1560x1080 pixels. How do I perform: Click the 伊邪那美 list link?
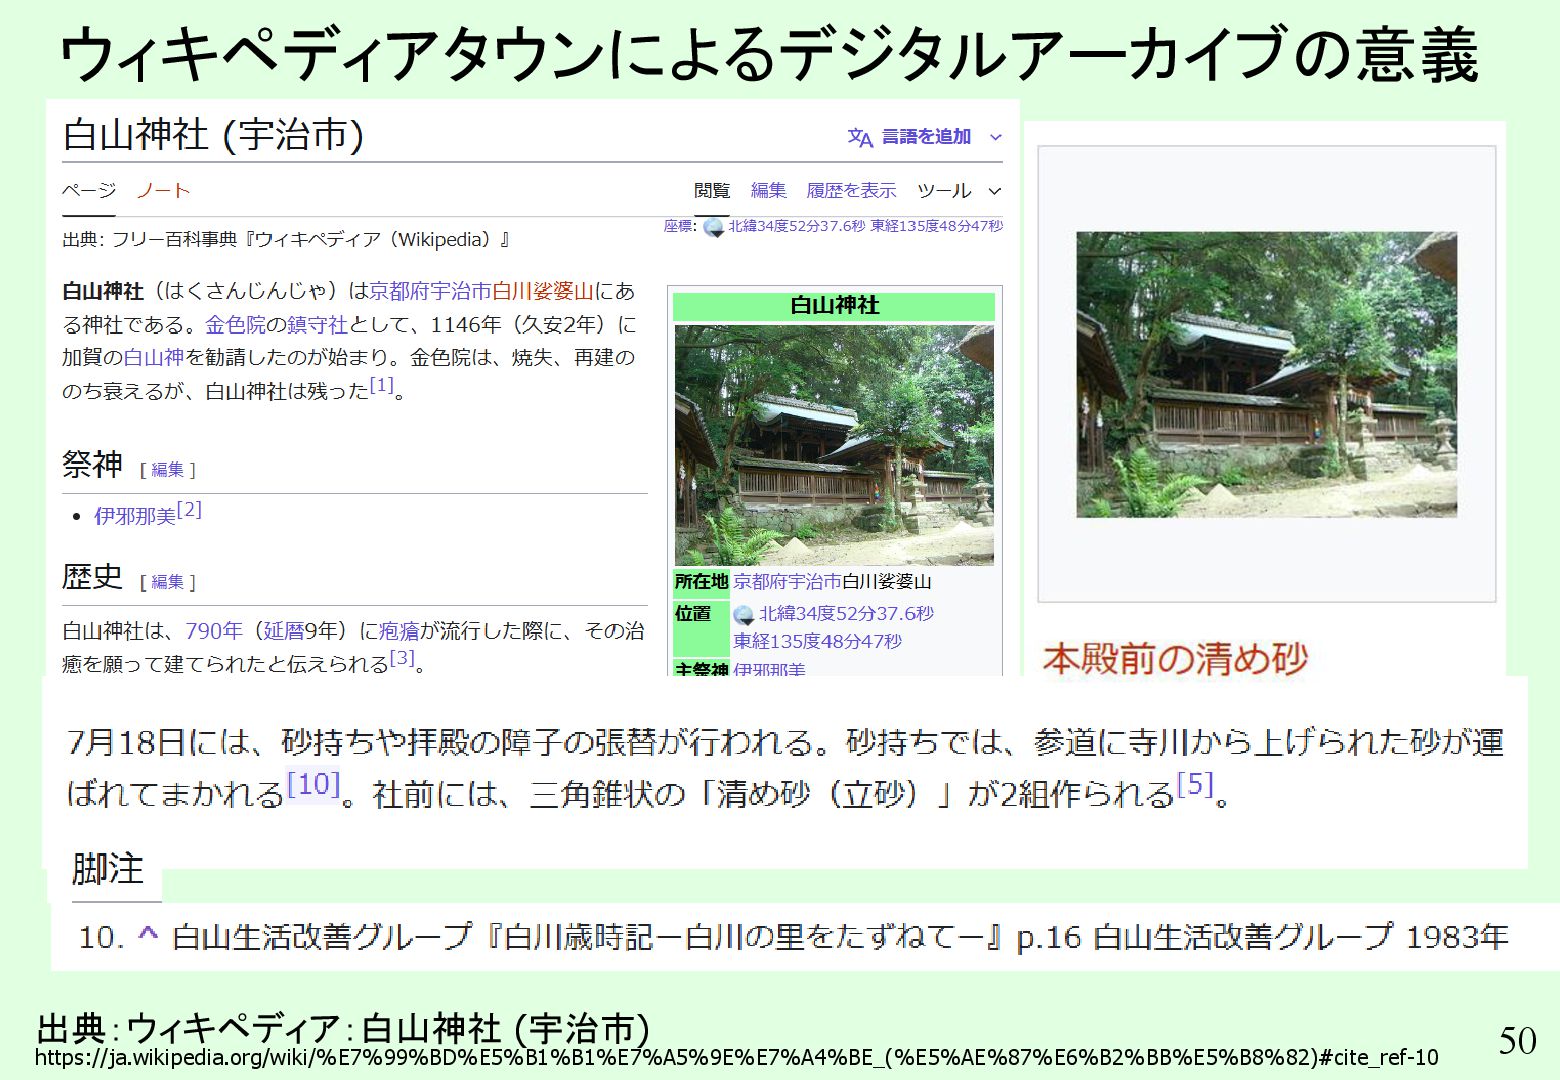click(x=135, y=516)
